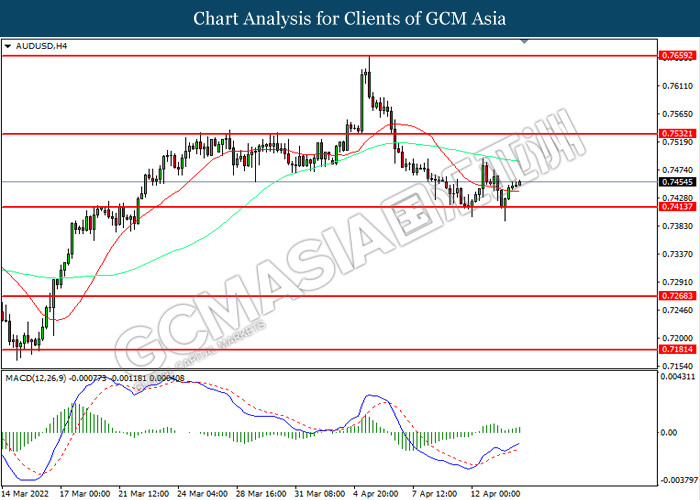Click the 0.73370 price scale value
The height and width of the screenshot is (500, 700).
677,254
